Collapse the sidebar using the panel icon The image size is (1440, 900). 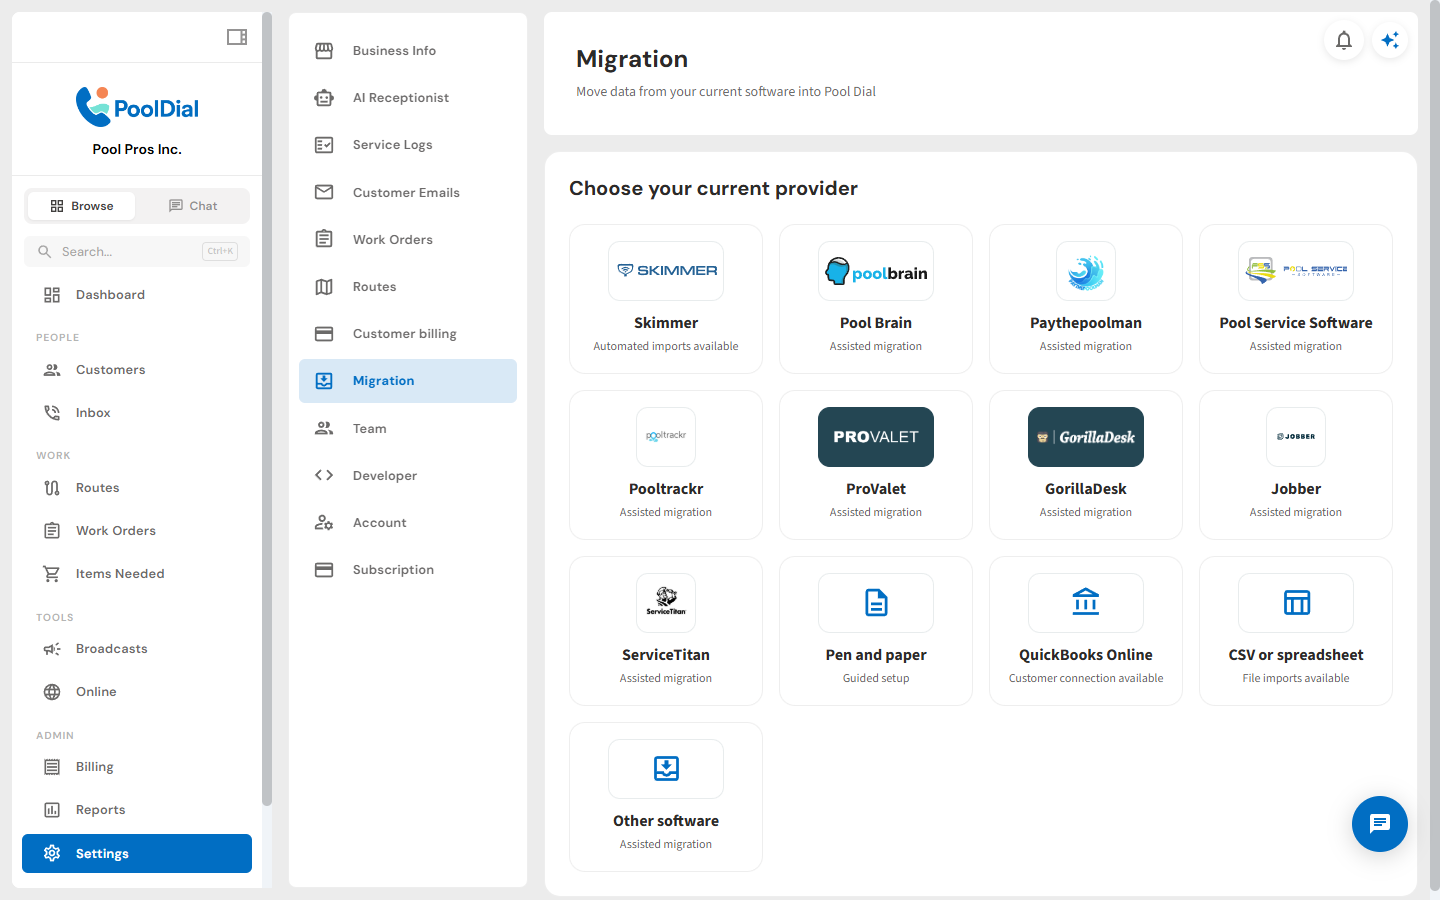[x=237, y=37]
